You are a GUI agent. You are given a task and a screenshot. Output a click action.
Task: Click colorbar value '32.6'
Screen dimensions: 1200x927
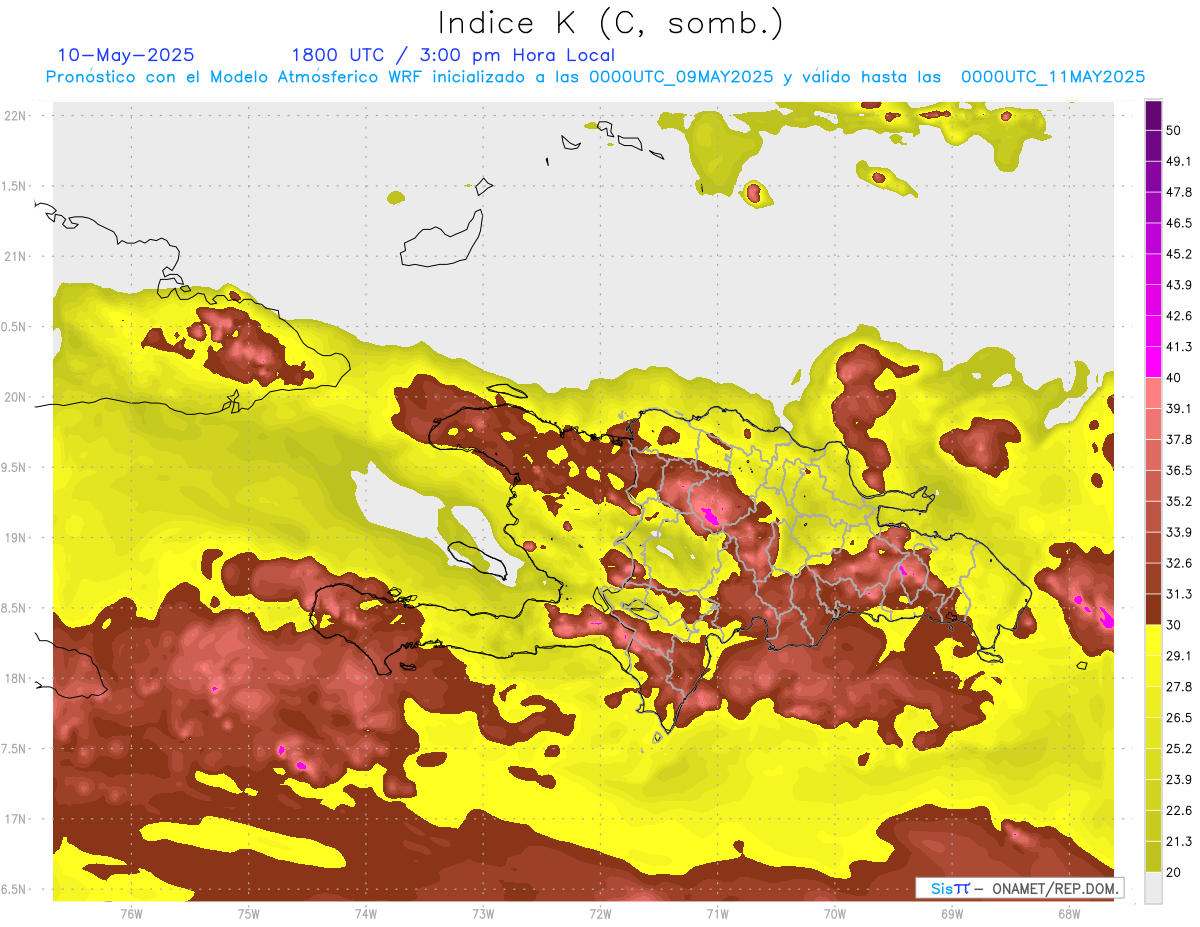[x=1179, y=563]
